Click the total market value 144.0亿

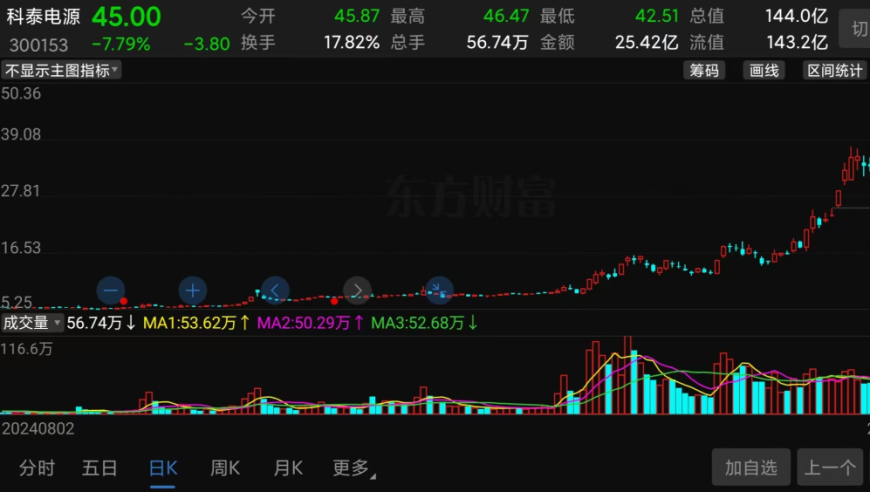tap(797, 16)
